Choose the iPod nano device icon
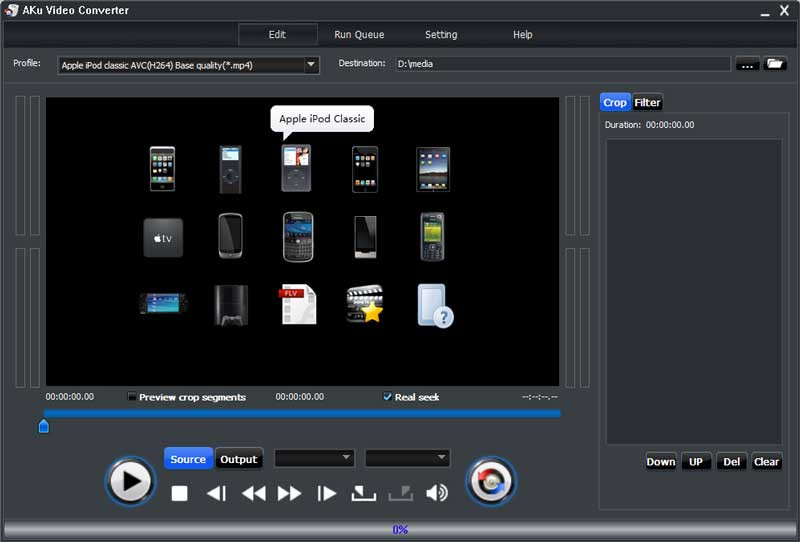 point(230,169)
